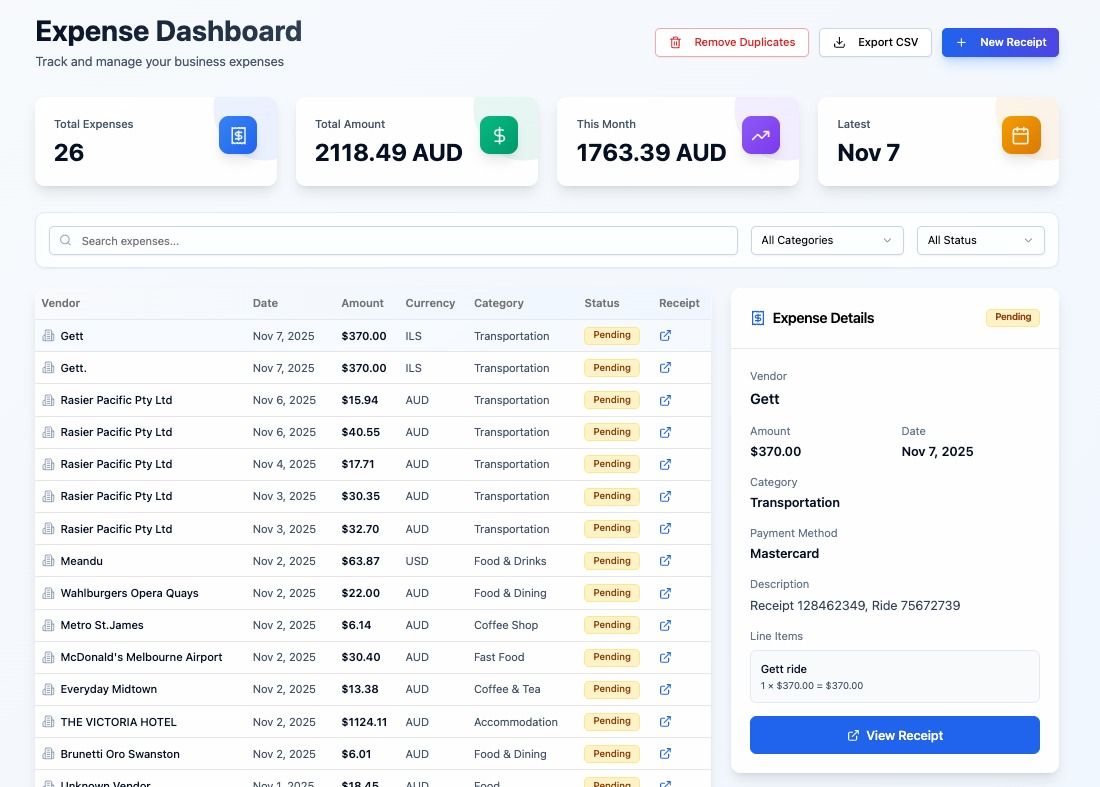Click the vendor icon beside THE VICTORIA HOTEL
The image size is (1100, 787).
click(x=48, y=721)
